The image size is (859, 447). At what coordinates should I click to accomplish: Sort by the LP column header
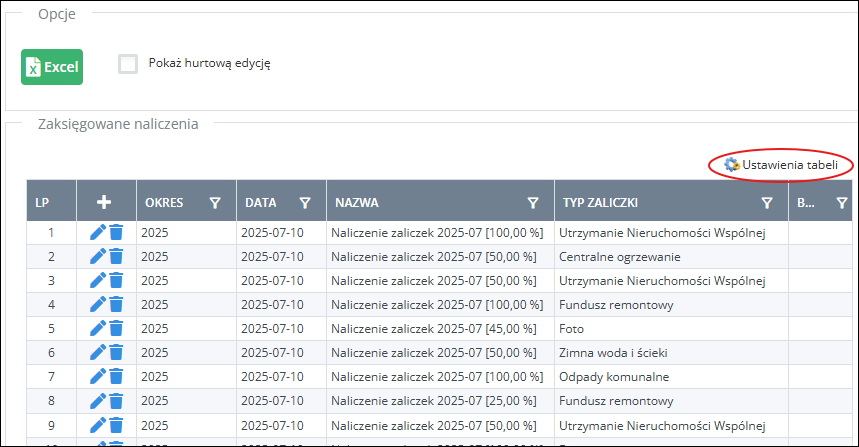tap(42, 202)
